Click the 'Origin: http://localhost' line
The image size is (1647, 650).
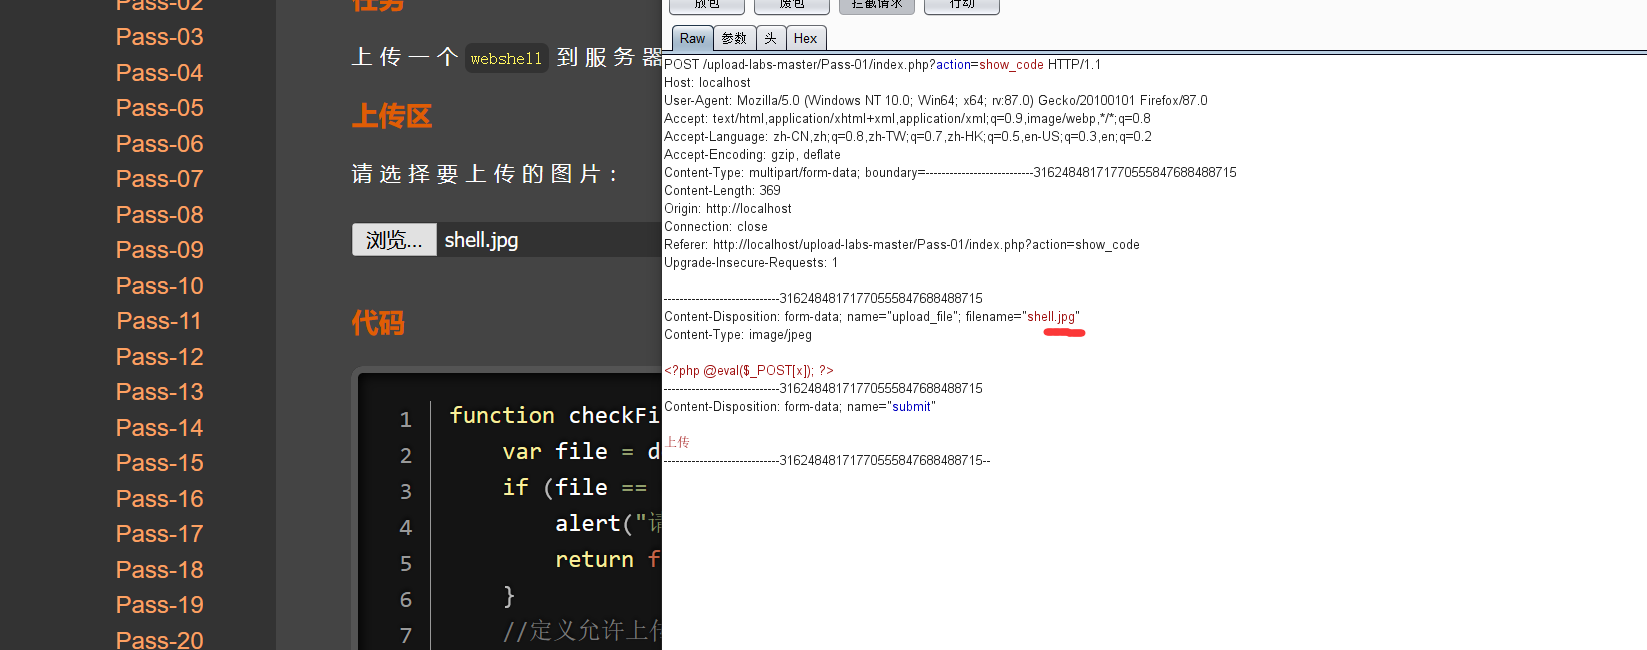[728, 209]
